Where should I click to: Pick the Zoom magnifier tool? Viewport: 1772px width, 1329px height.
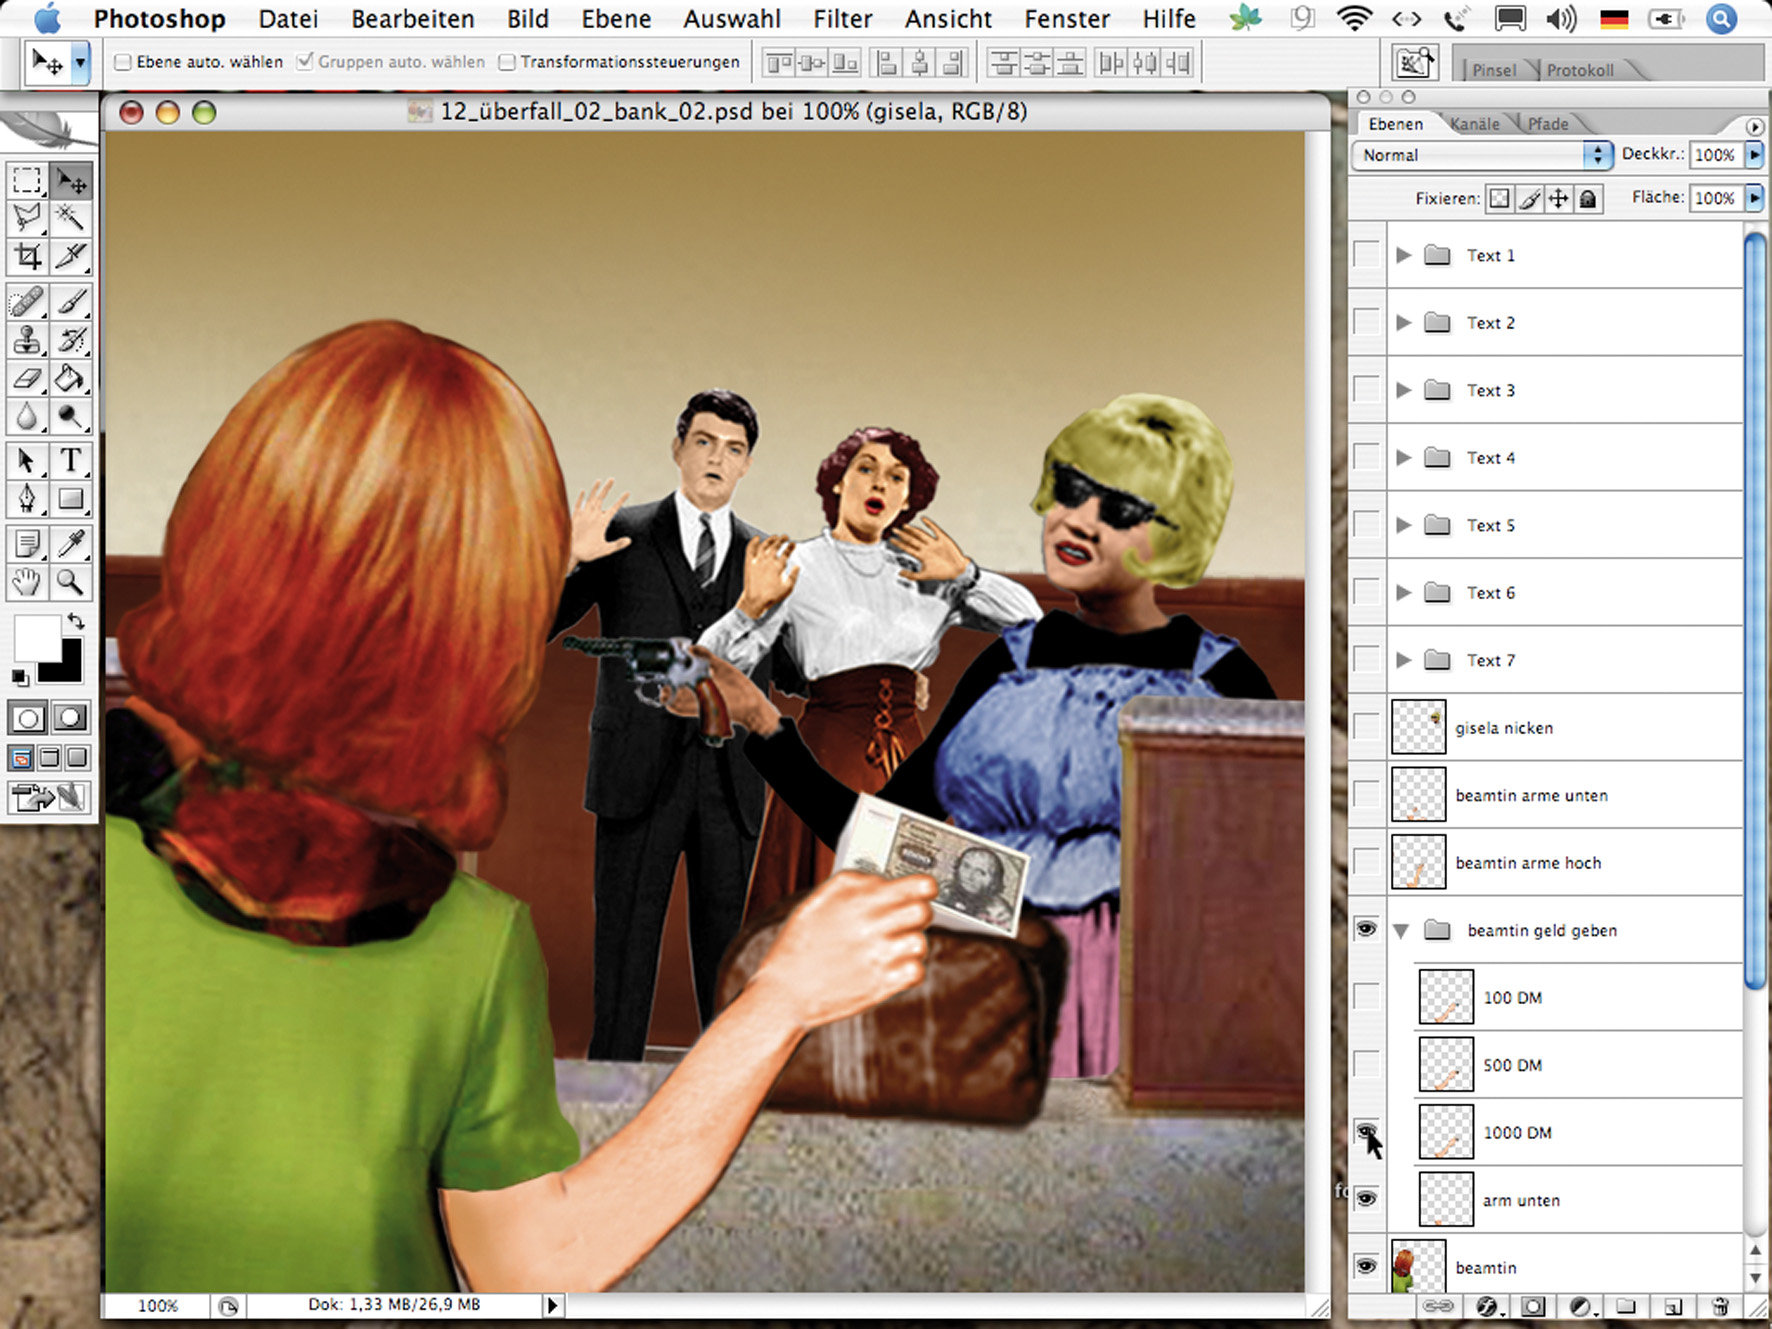pos(70,581)
